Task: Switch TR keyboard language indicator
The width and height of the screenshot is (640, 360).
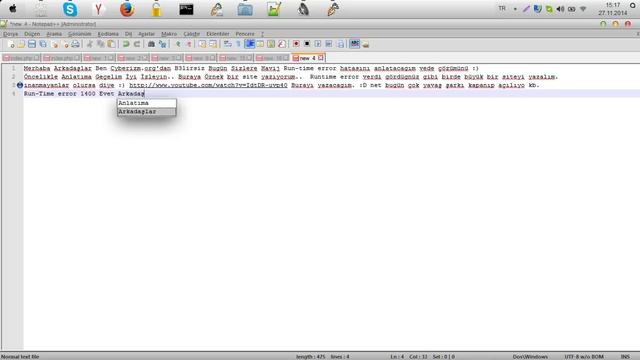Action: (502, 8)
